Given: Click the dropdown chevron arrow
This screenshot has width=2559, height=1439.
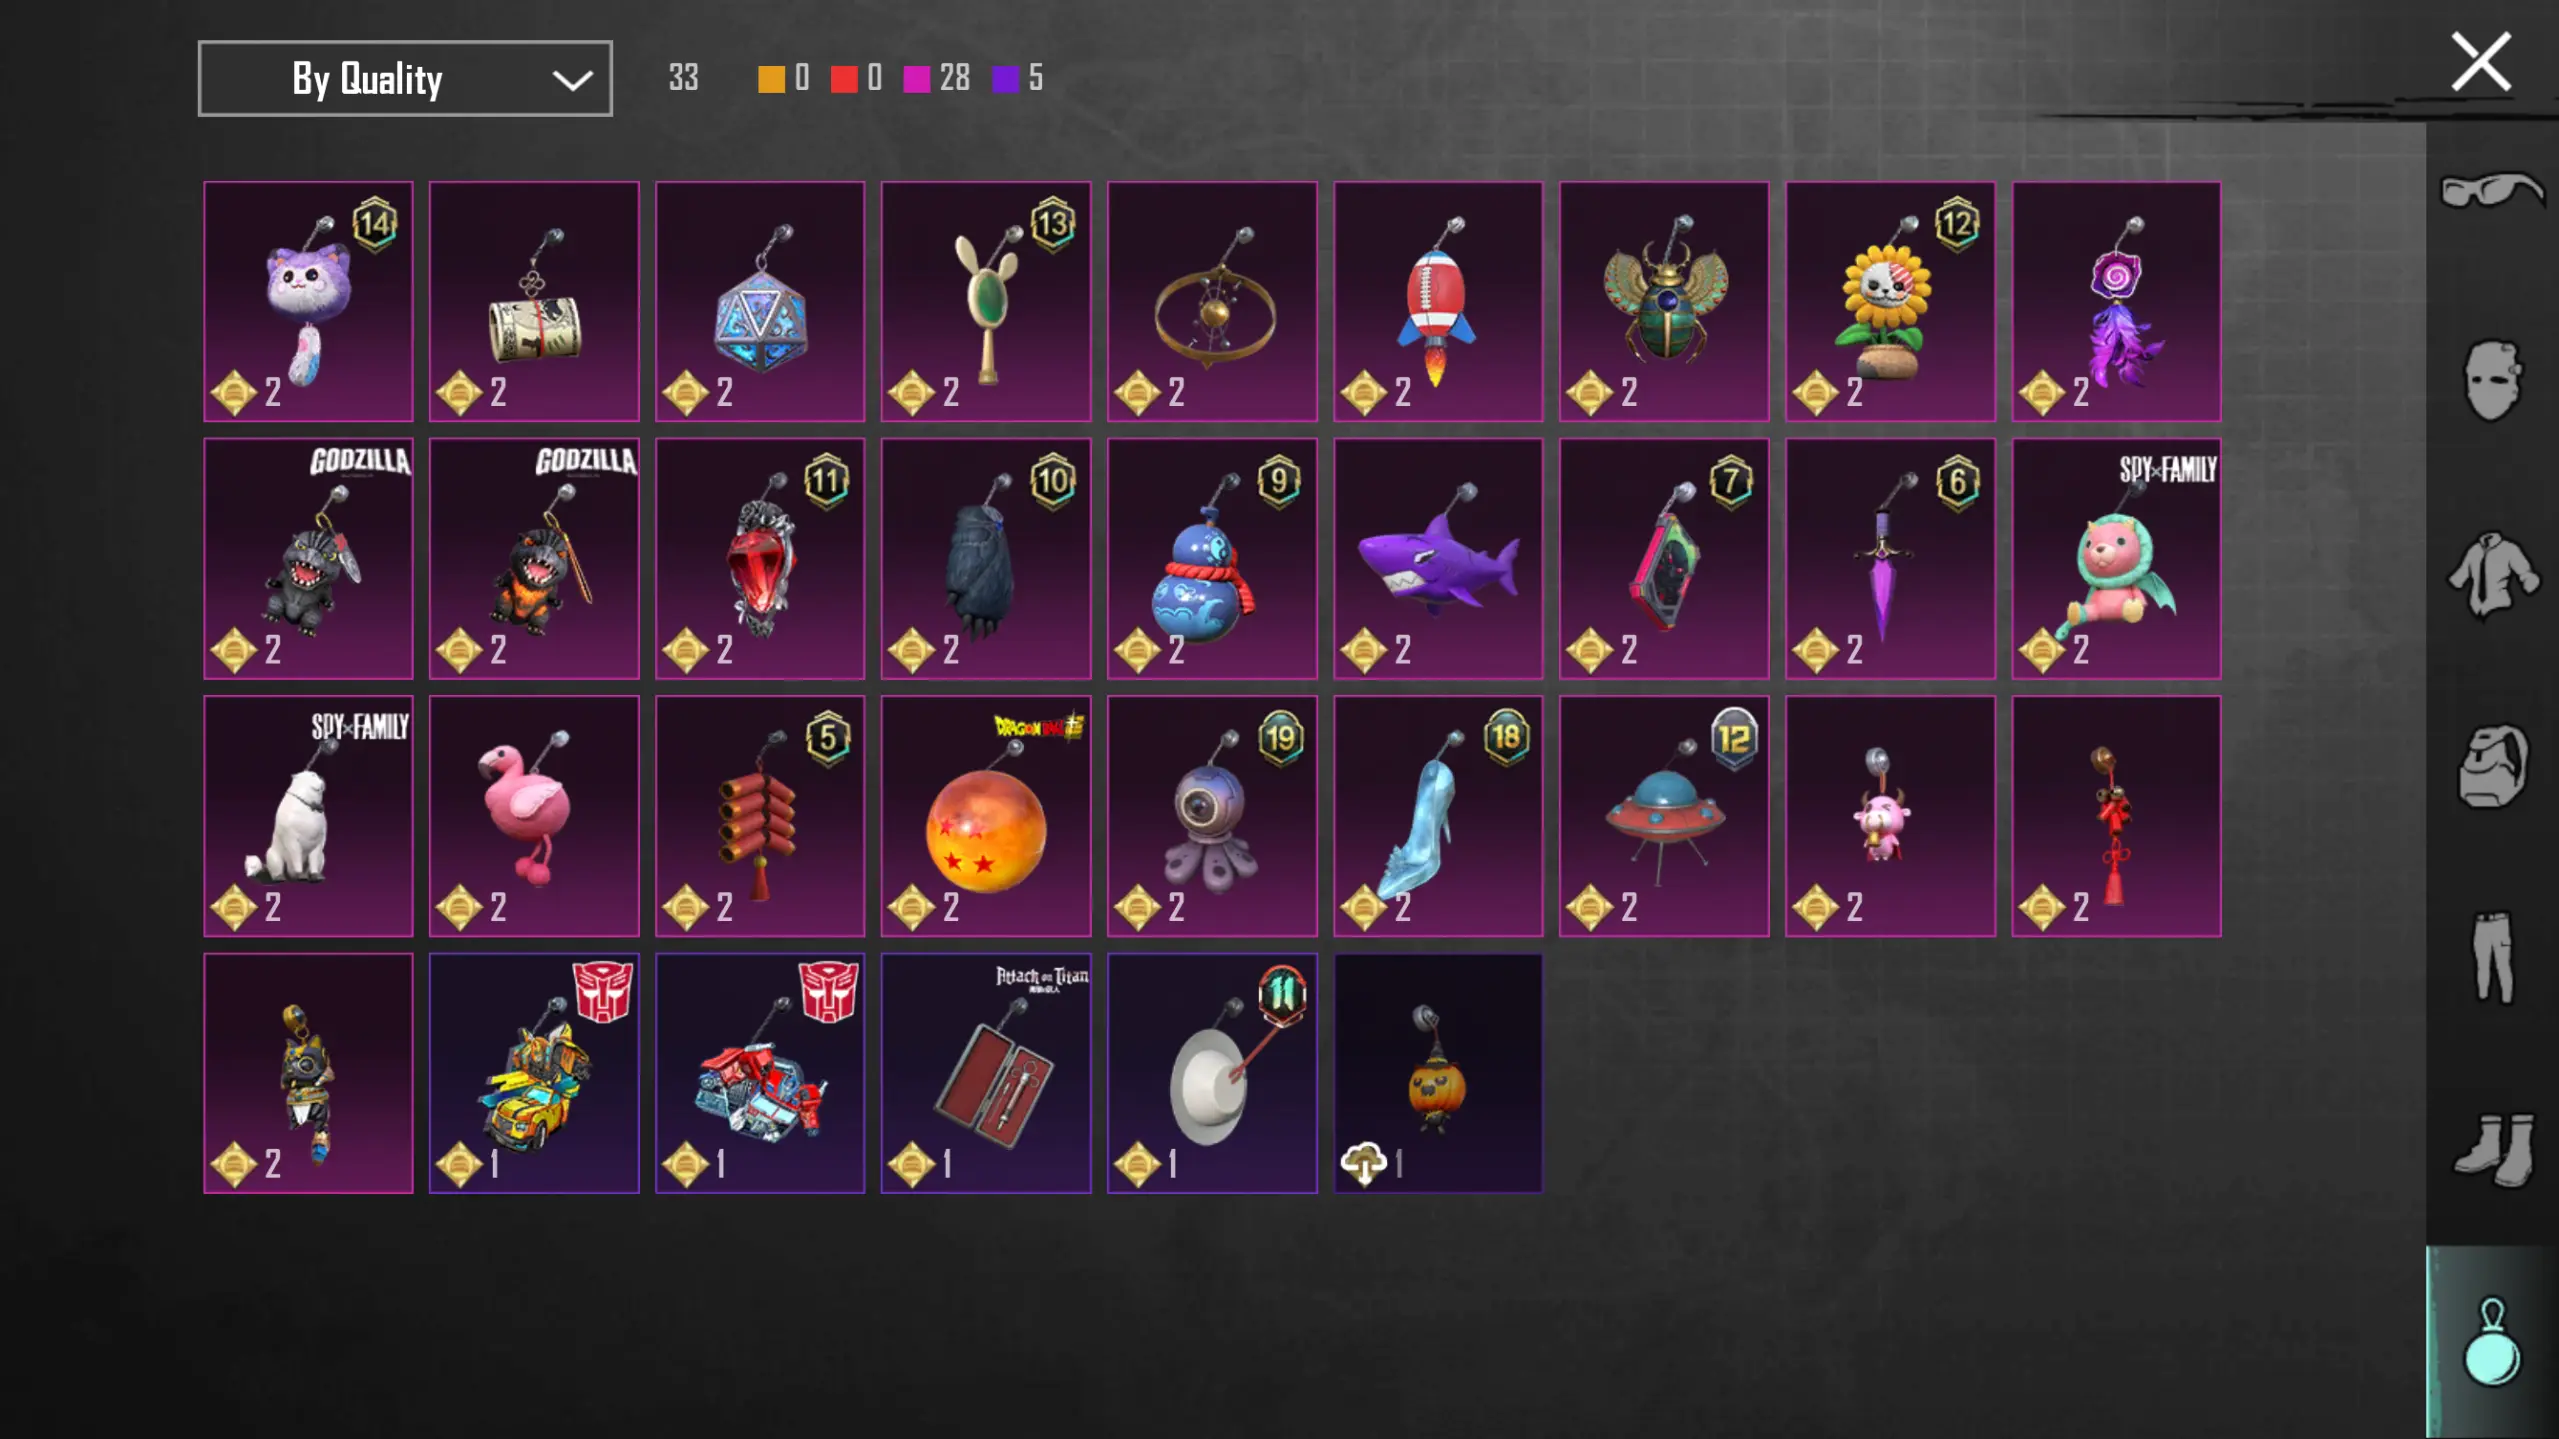Looking at the screenshot, I should (572, 80).
